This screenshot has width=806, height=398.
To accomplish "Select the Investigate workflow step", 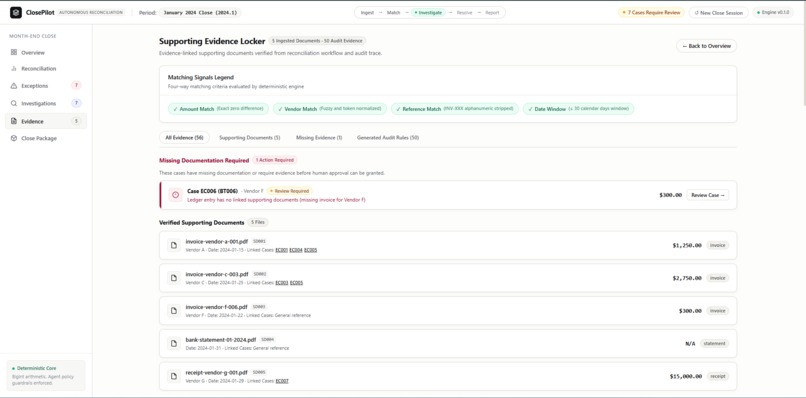I will point(428,13).
